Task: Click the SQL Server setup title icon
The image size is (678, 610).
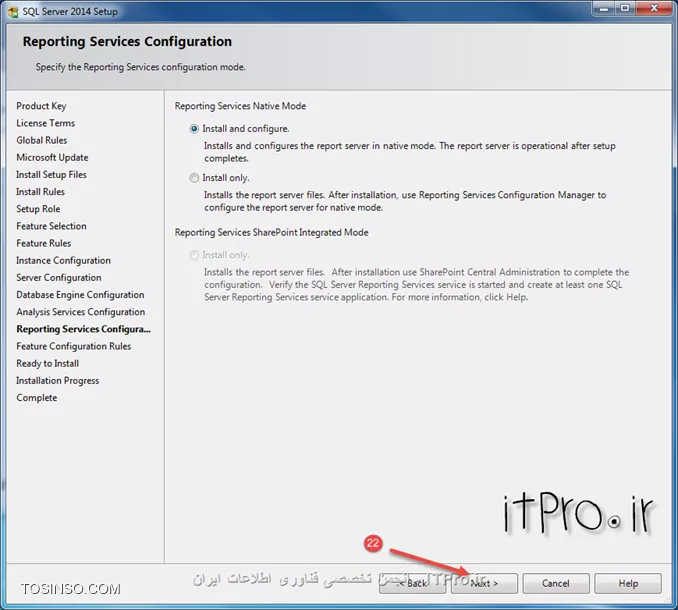Action: (13, 12)
